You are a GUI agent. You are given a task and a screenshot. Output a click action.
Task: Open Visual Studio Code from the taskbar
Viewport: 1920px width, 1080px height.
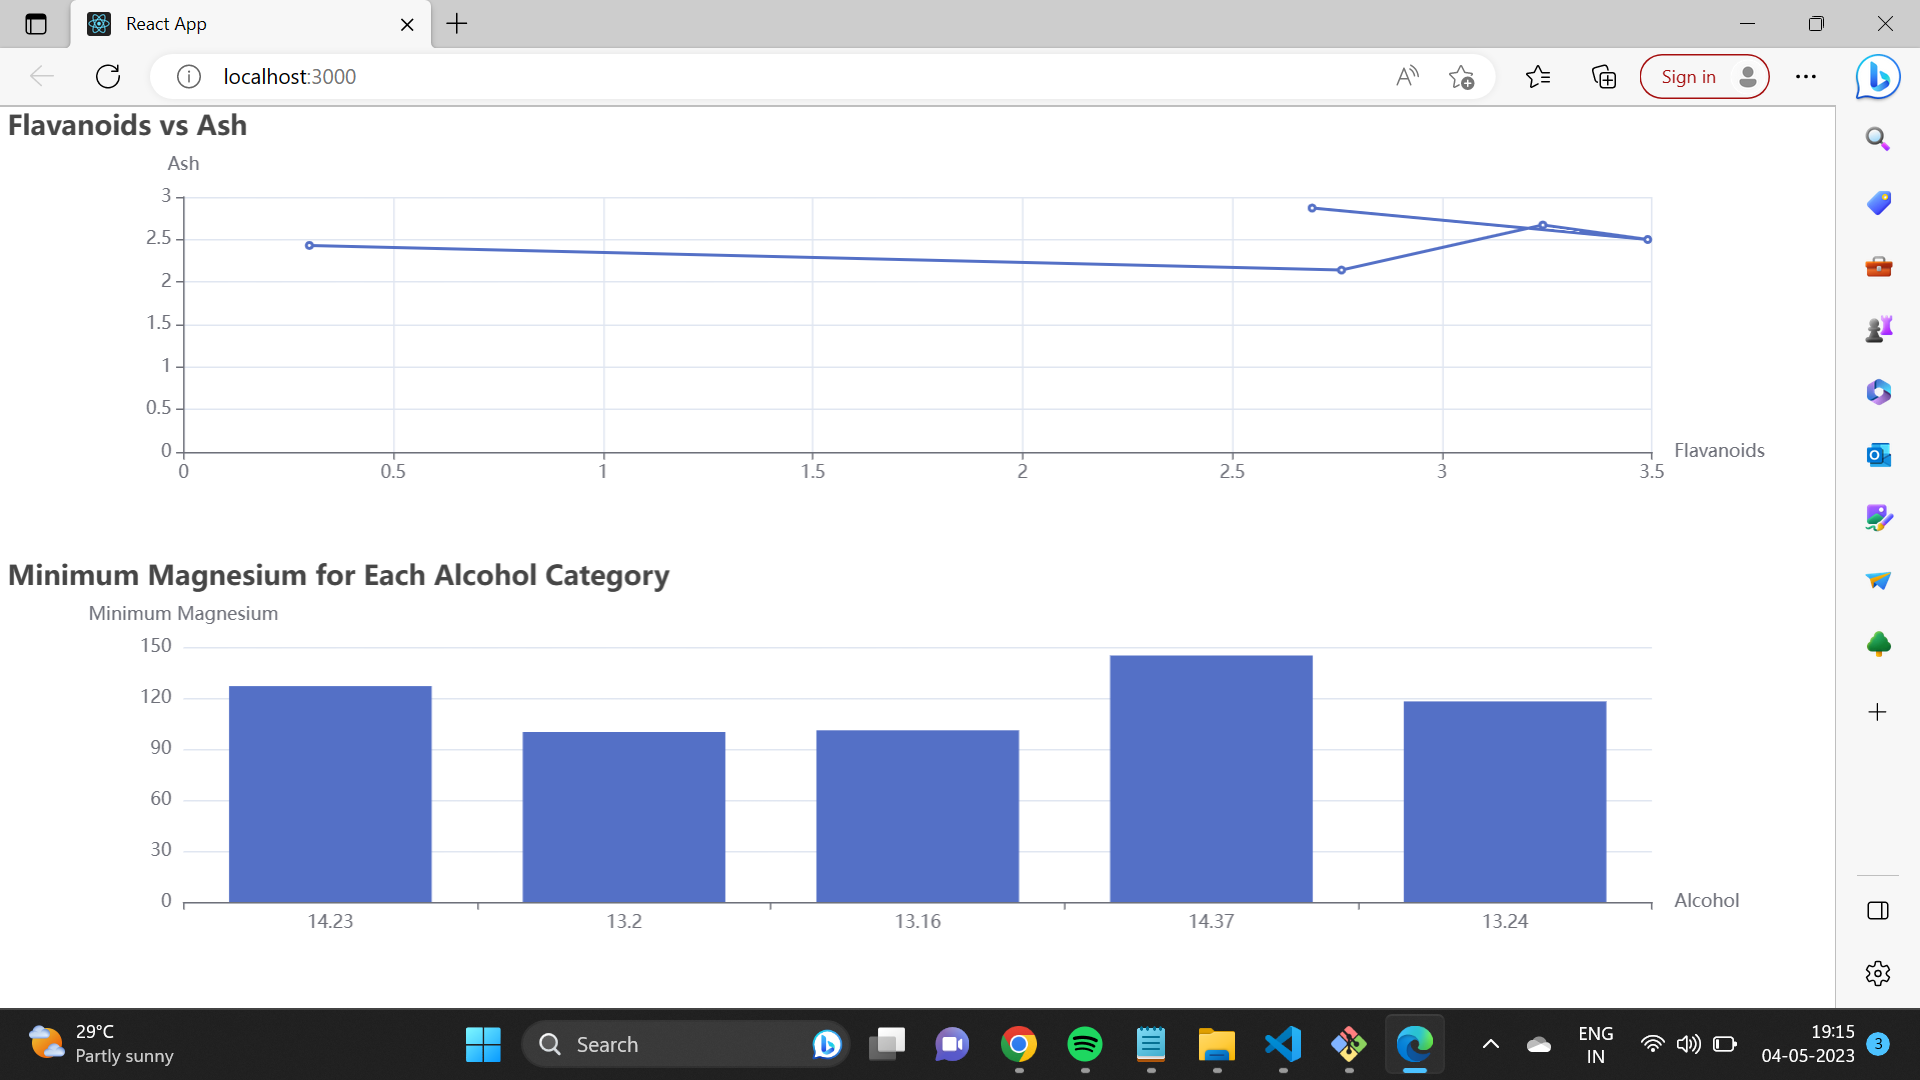tap(1283, 1044)
